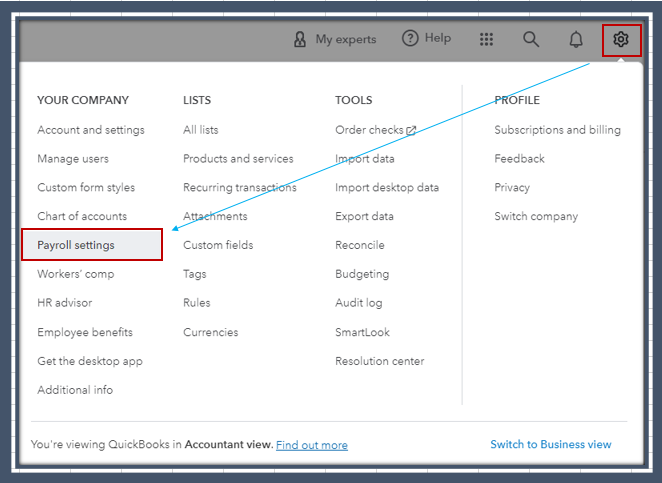Click the YOUR COMPANY heading
Image resolution: width=662 pixels, height=483 pixels.
83,100
